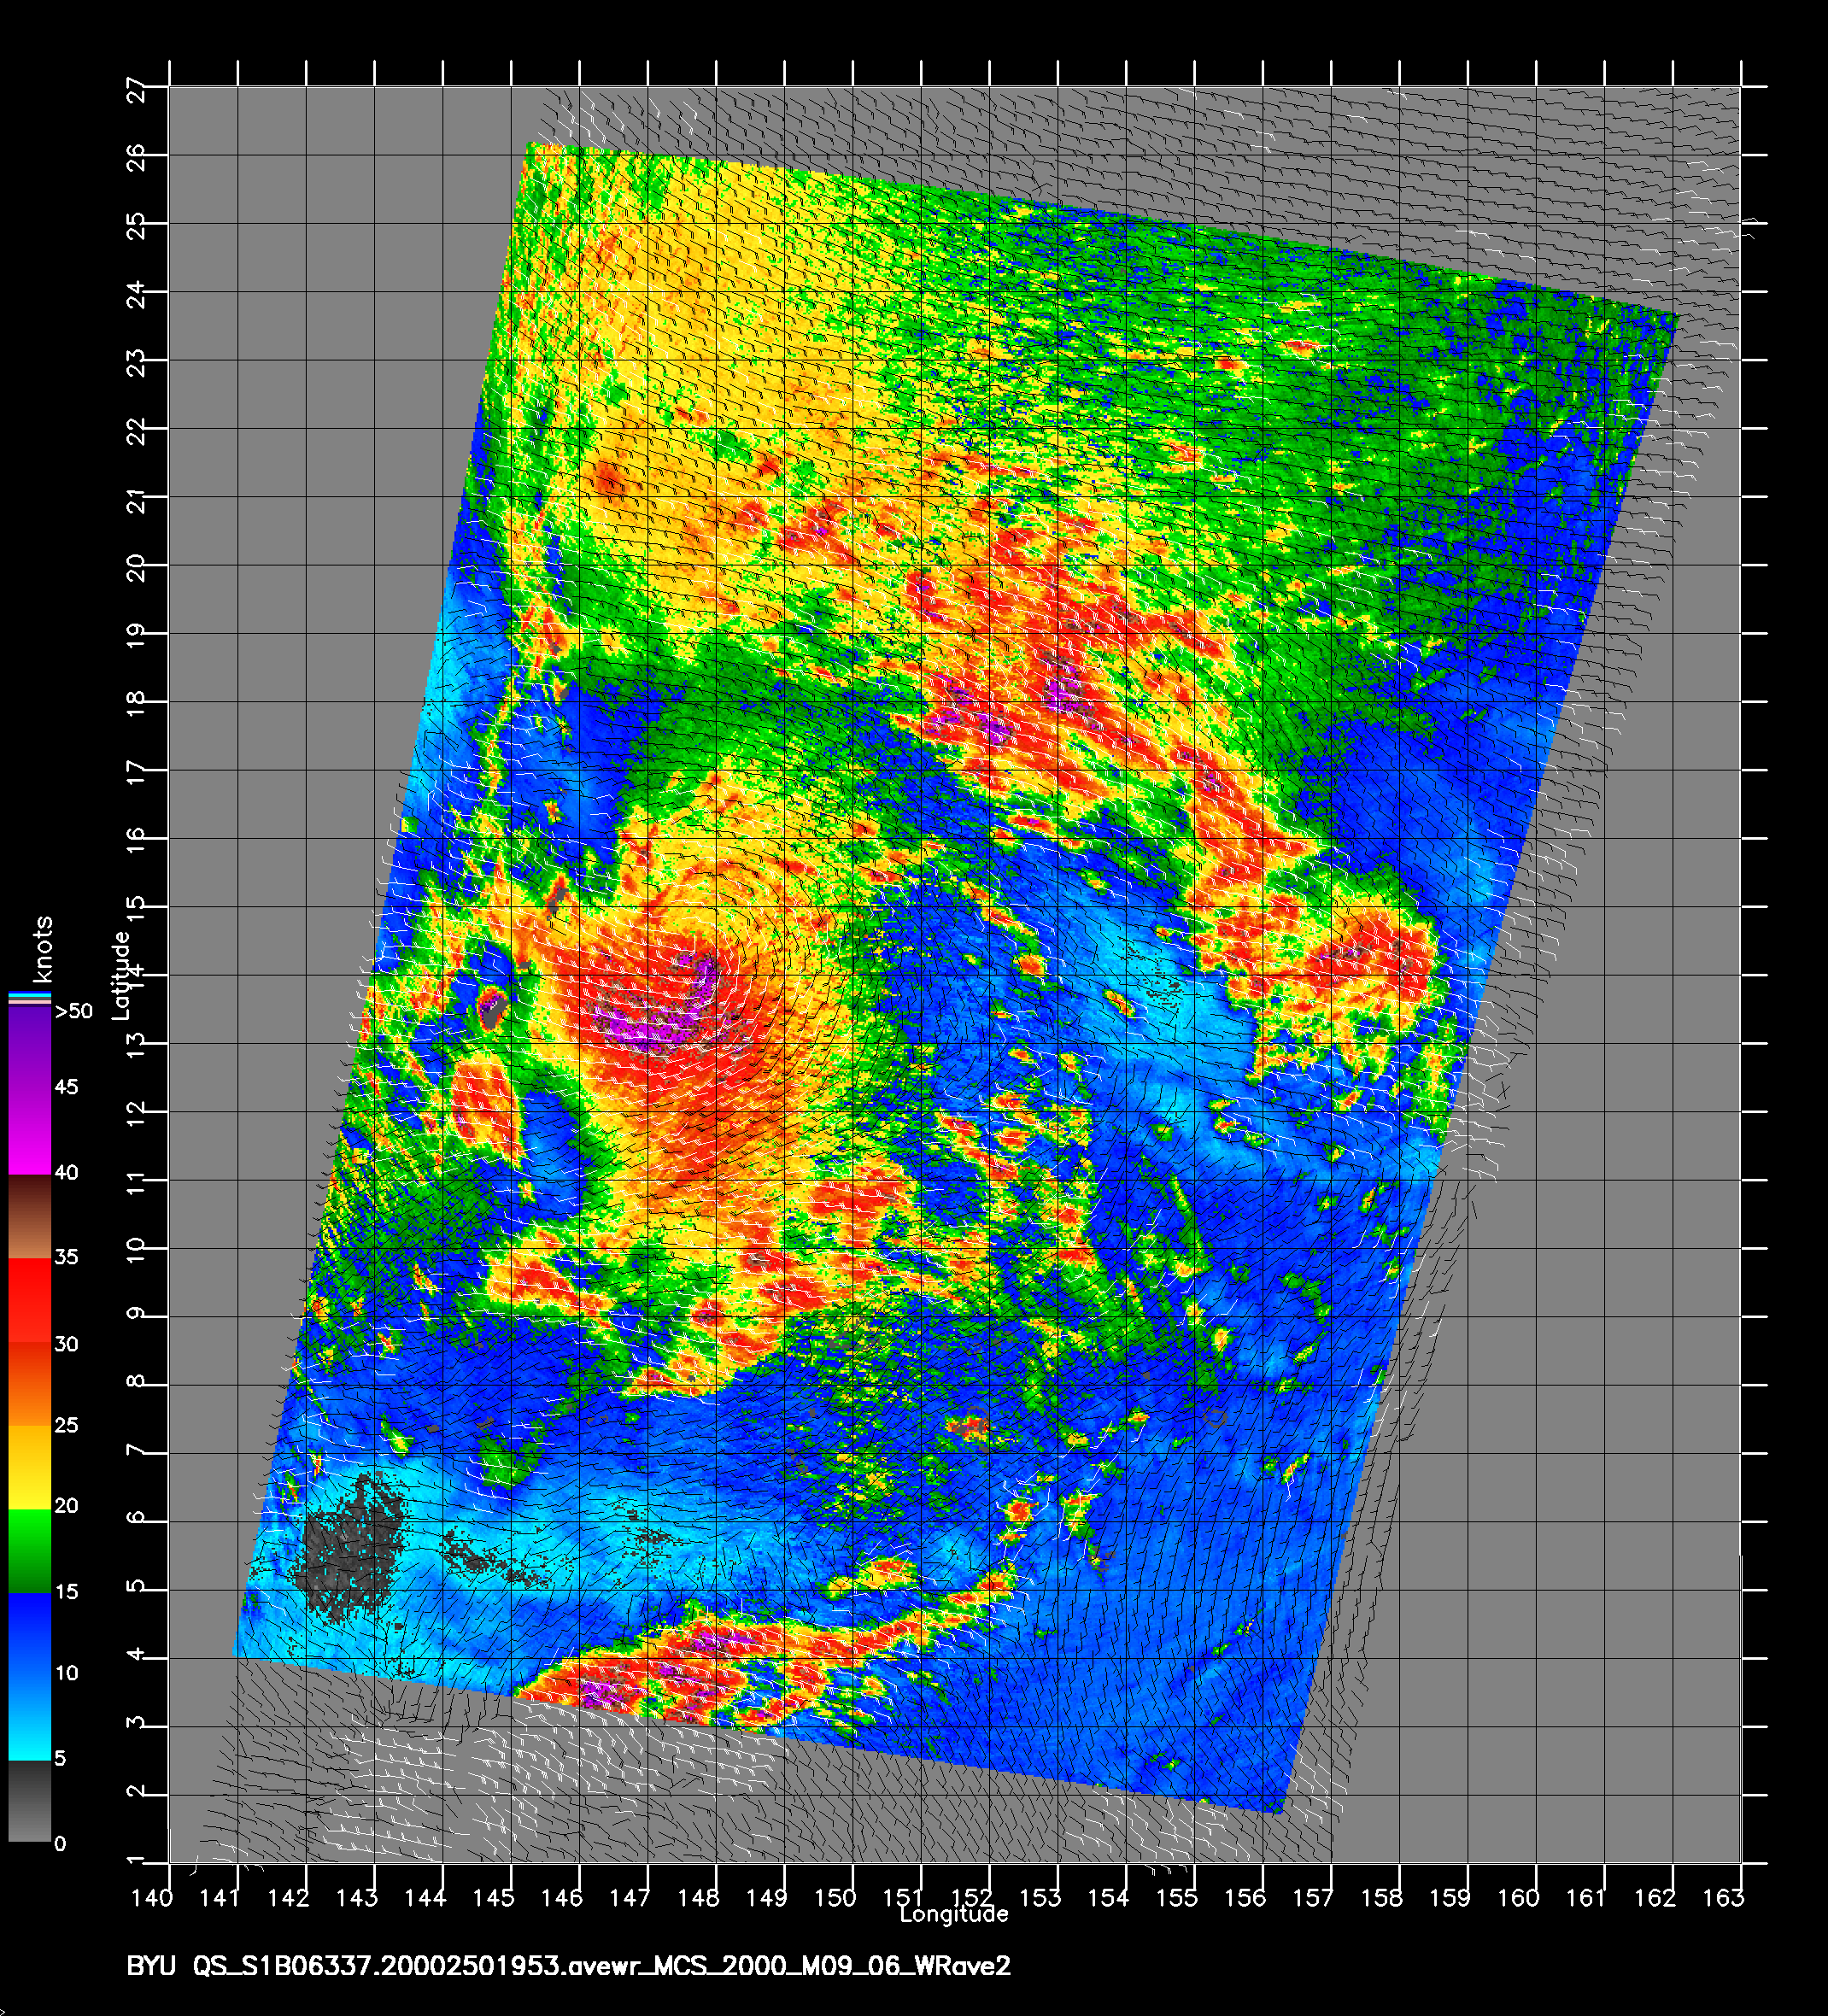The height and width of the screenshot is (2016, 1828).
Task: Click the latitude axis tick label '3'
Action: [x=137, y=1725]
